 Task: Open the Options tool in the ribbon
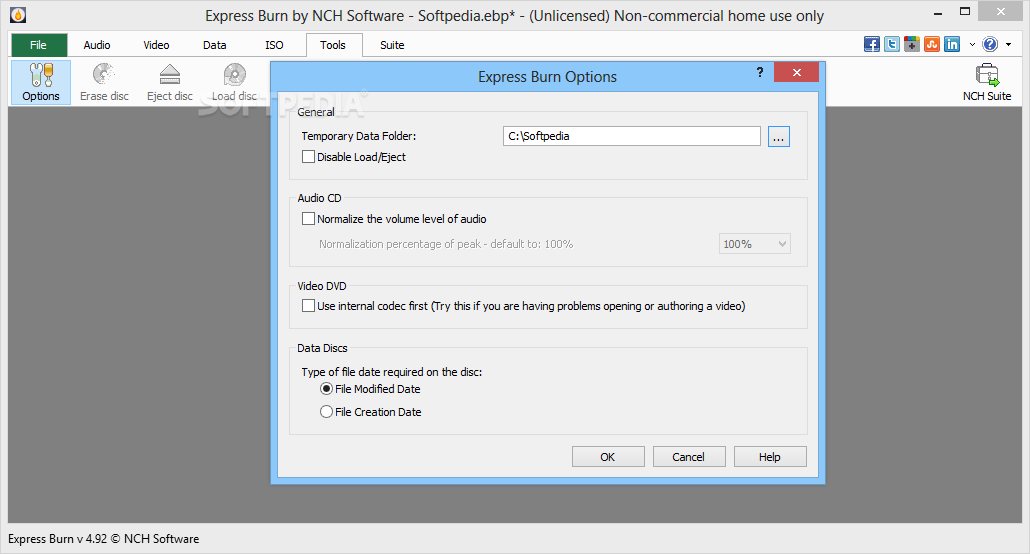click(x=41, y=82)
